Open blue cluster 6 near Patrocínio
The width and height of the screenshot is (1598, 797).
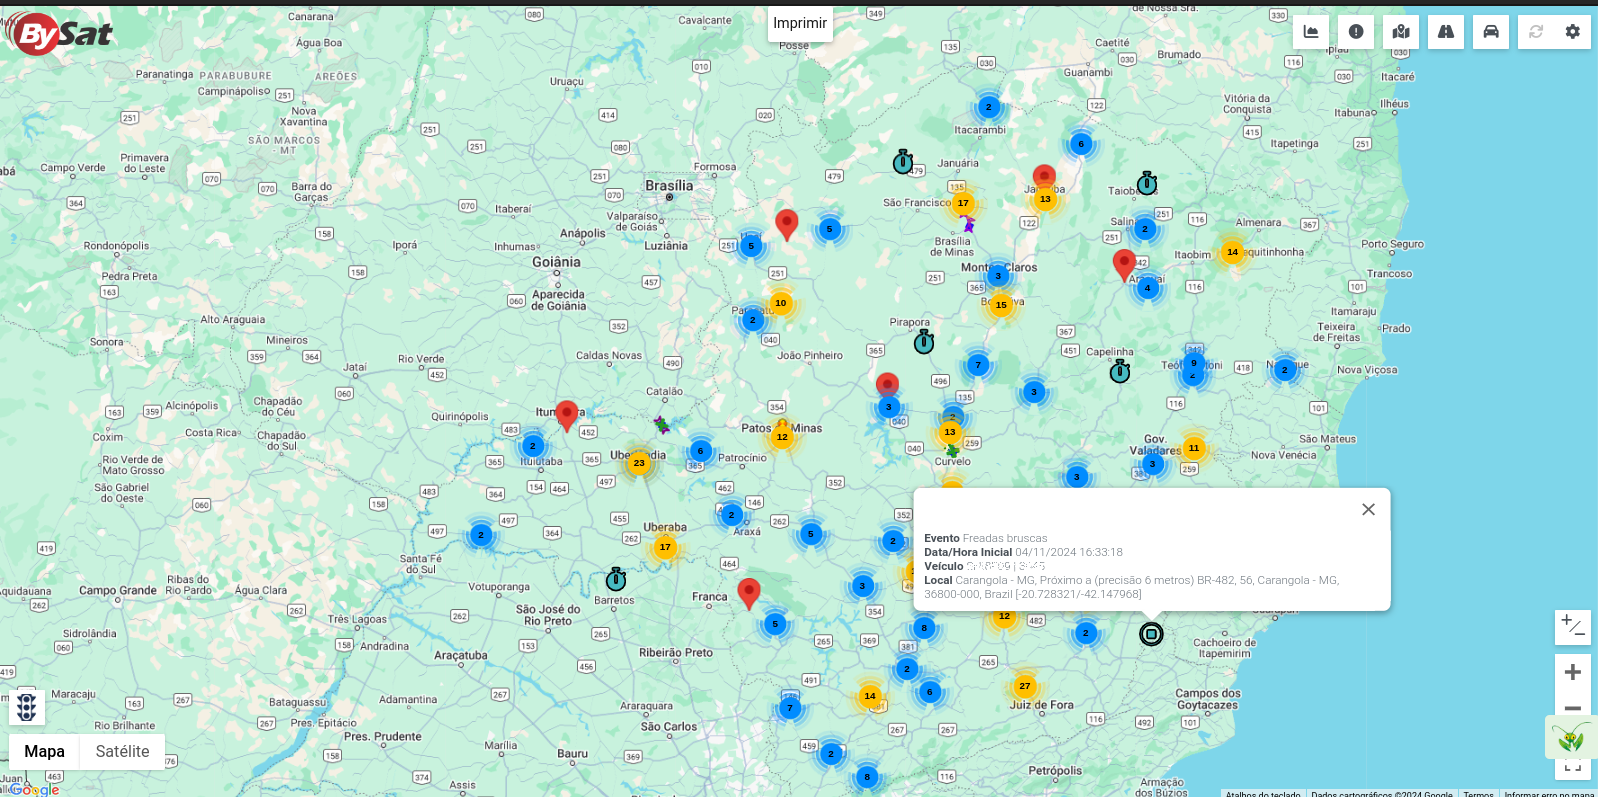click(701, 451)
